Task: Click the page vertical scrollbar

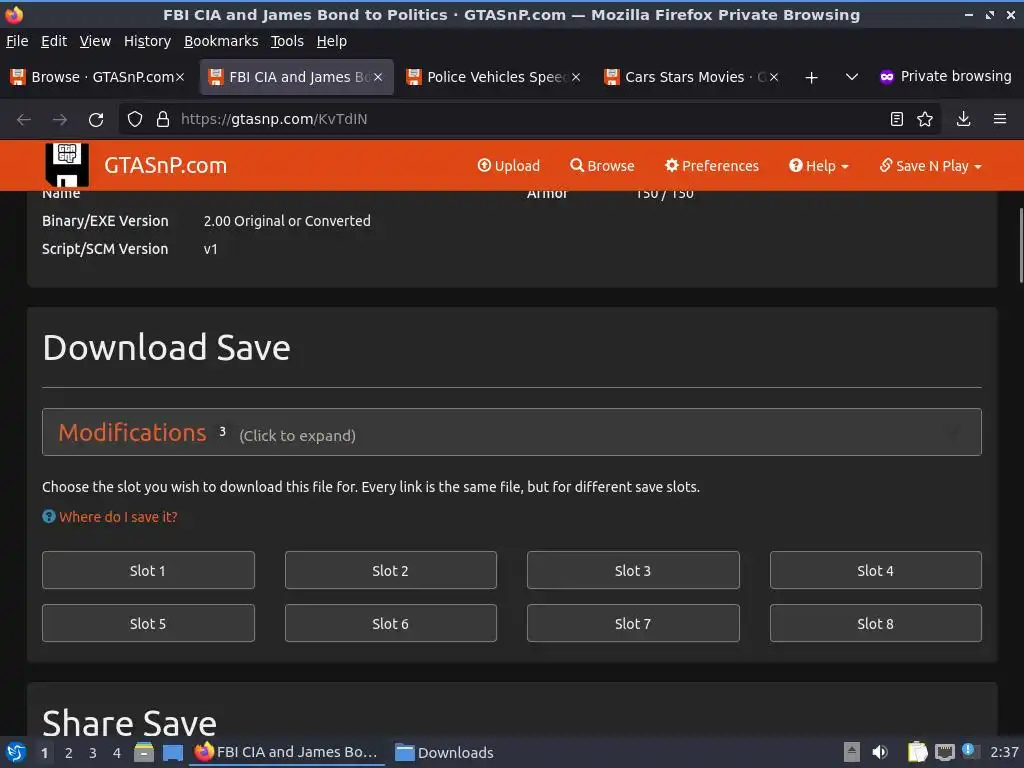Action: (1020, 246)
